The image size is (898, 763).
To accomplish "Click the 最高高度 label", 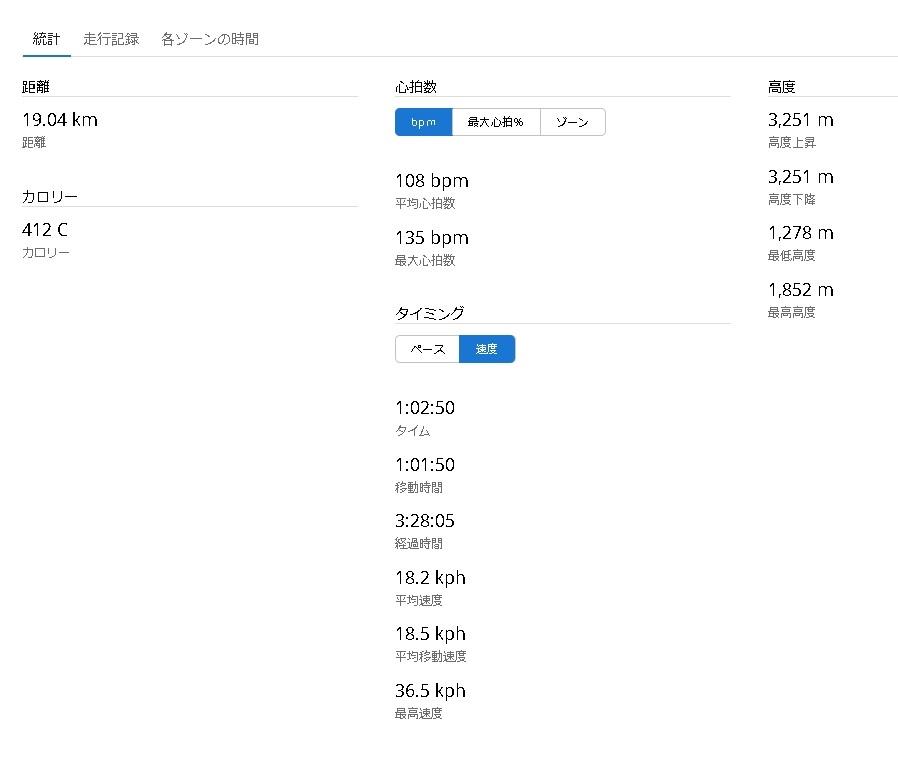I will click(x=791, y=312).
